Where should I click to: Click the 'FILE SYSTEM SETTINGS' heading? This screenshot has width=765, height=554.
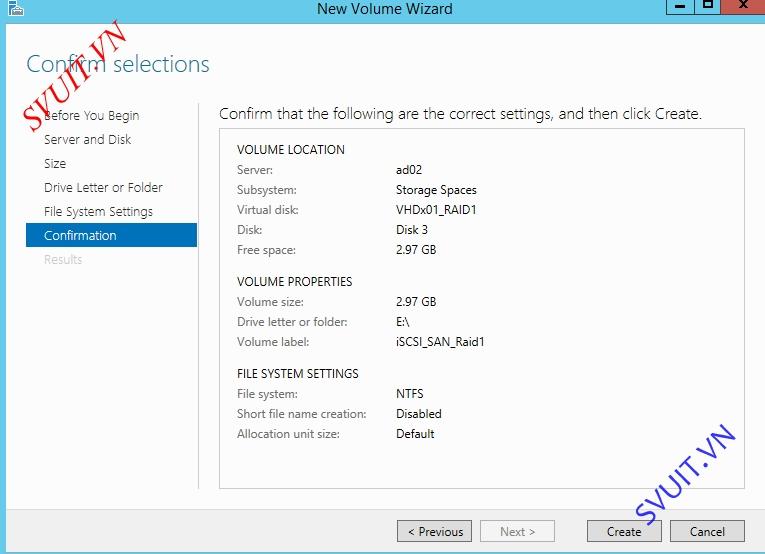pos(298,374)
